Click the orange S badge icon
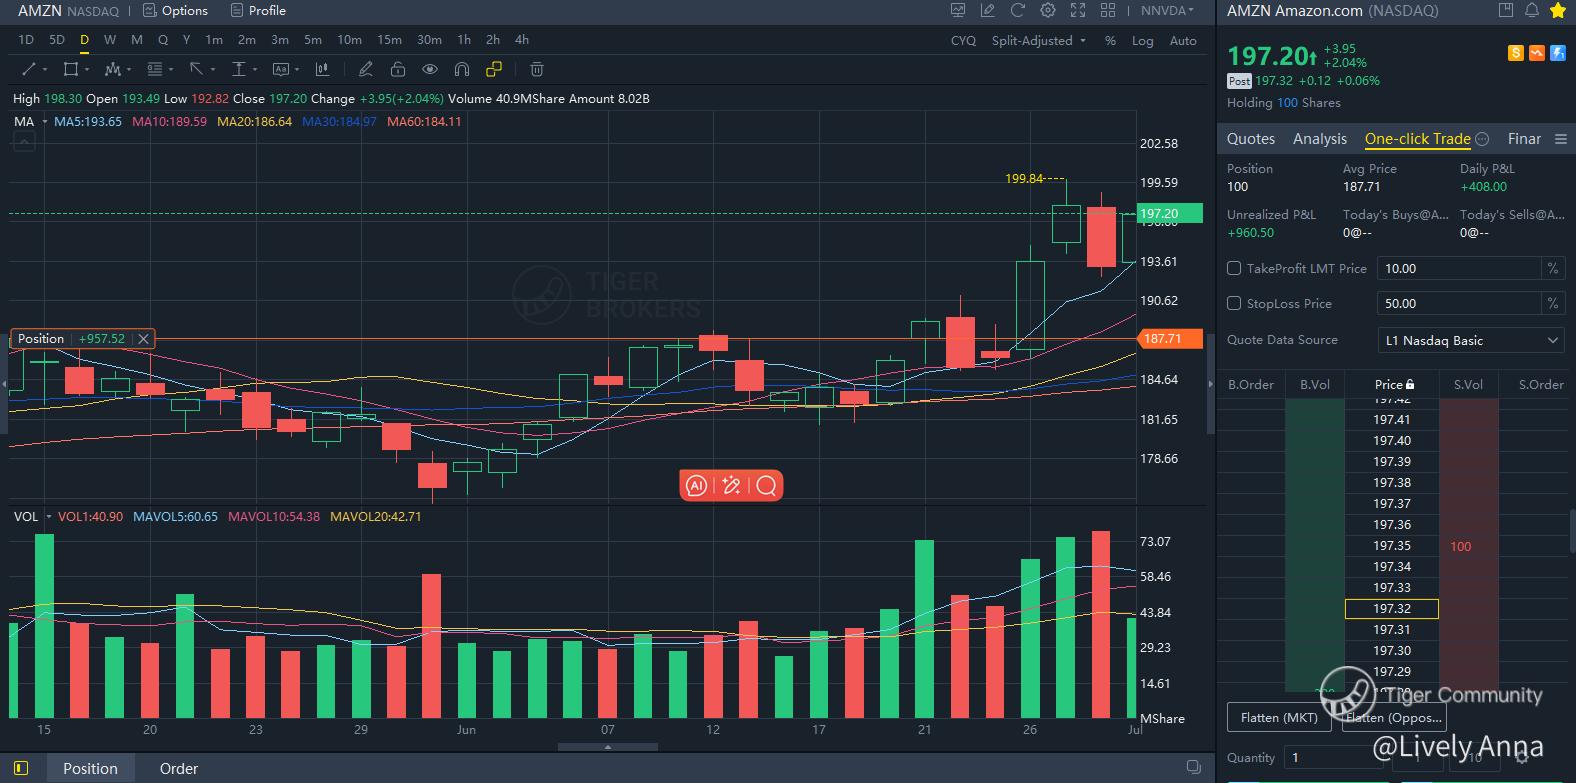Image resolution: width=1576 pixels, height=783 pixels. [1516, 53]
